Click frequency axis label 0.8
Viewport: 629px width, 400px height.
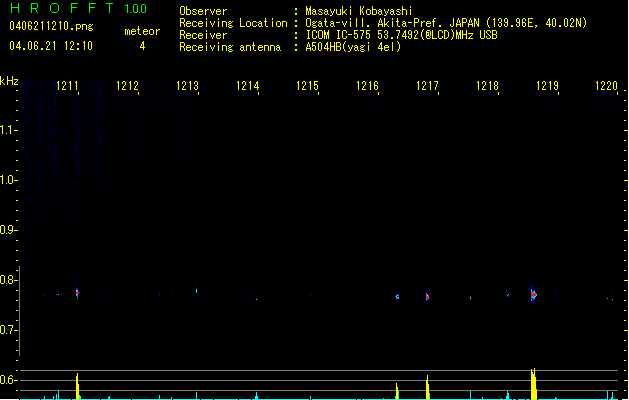(x=8, y=280)
